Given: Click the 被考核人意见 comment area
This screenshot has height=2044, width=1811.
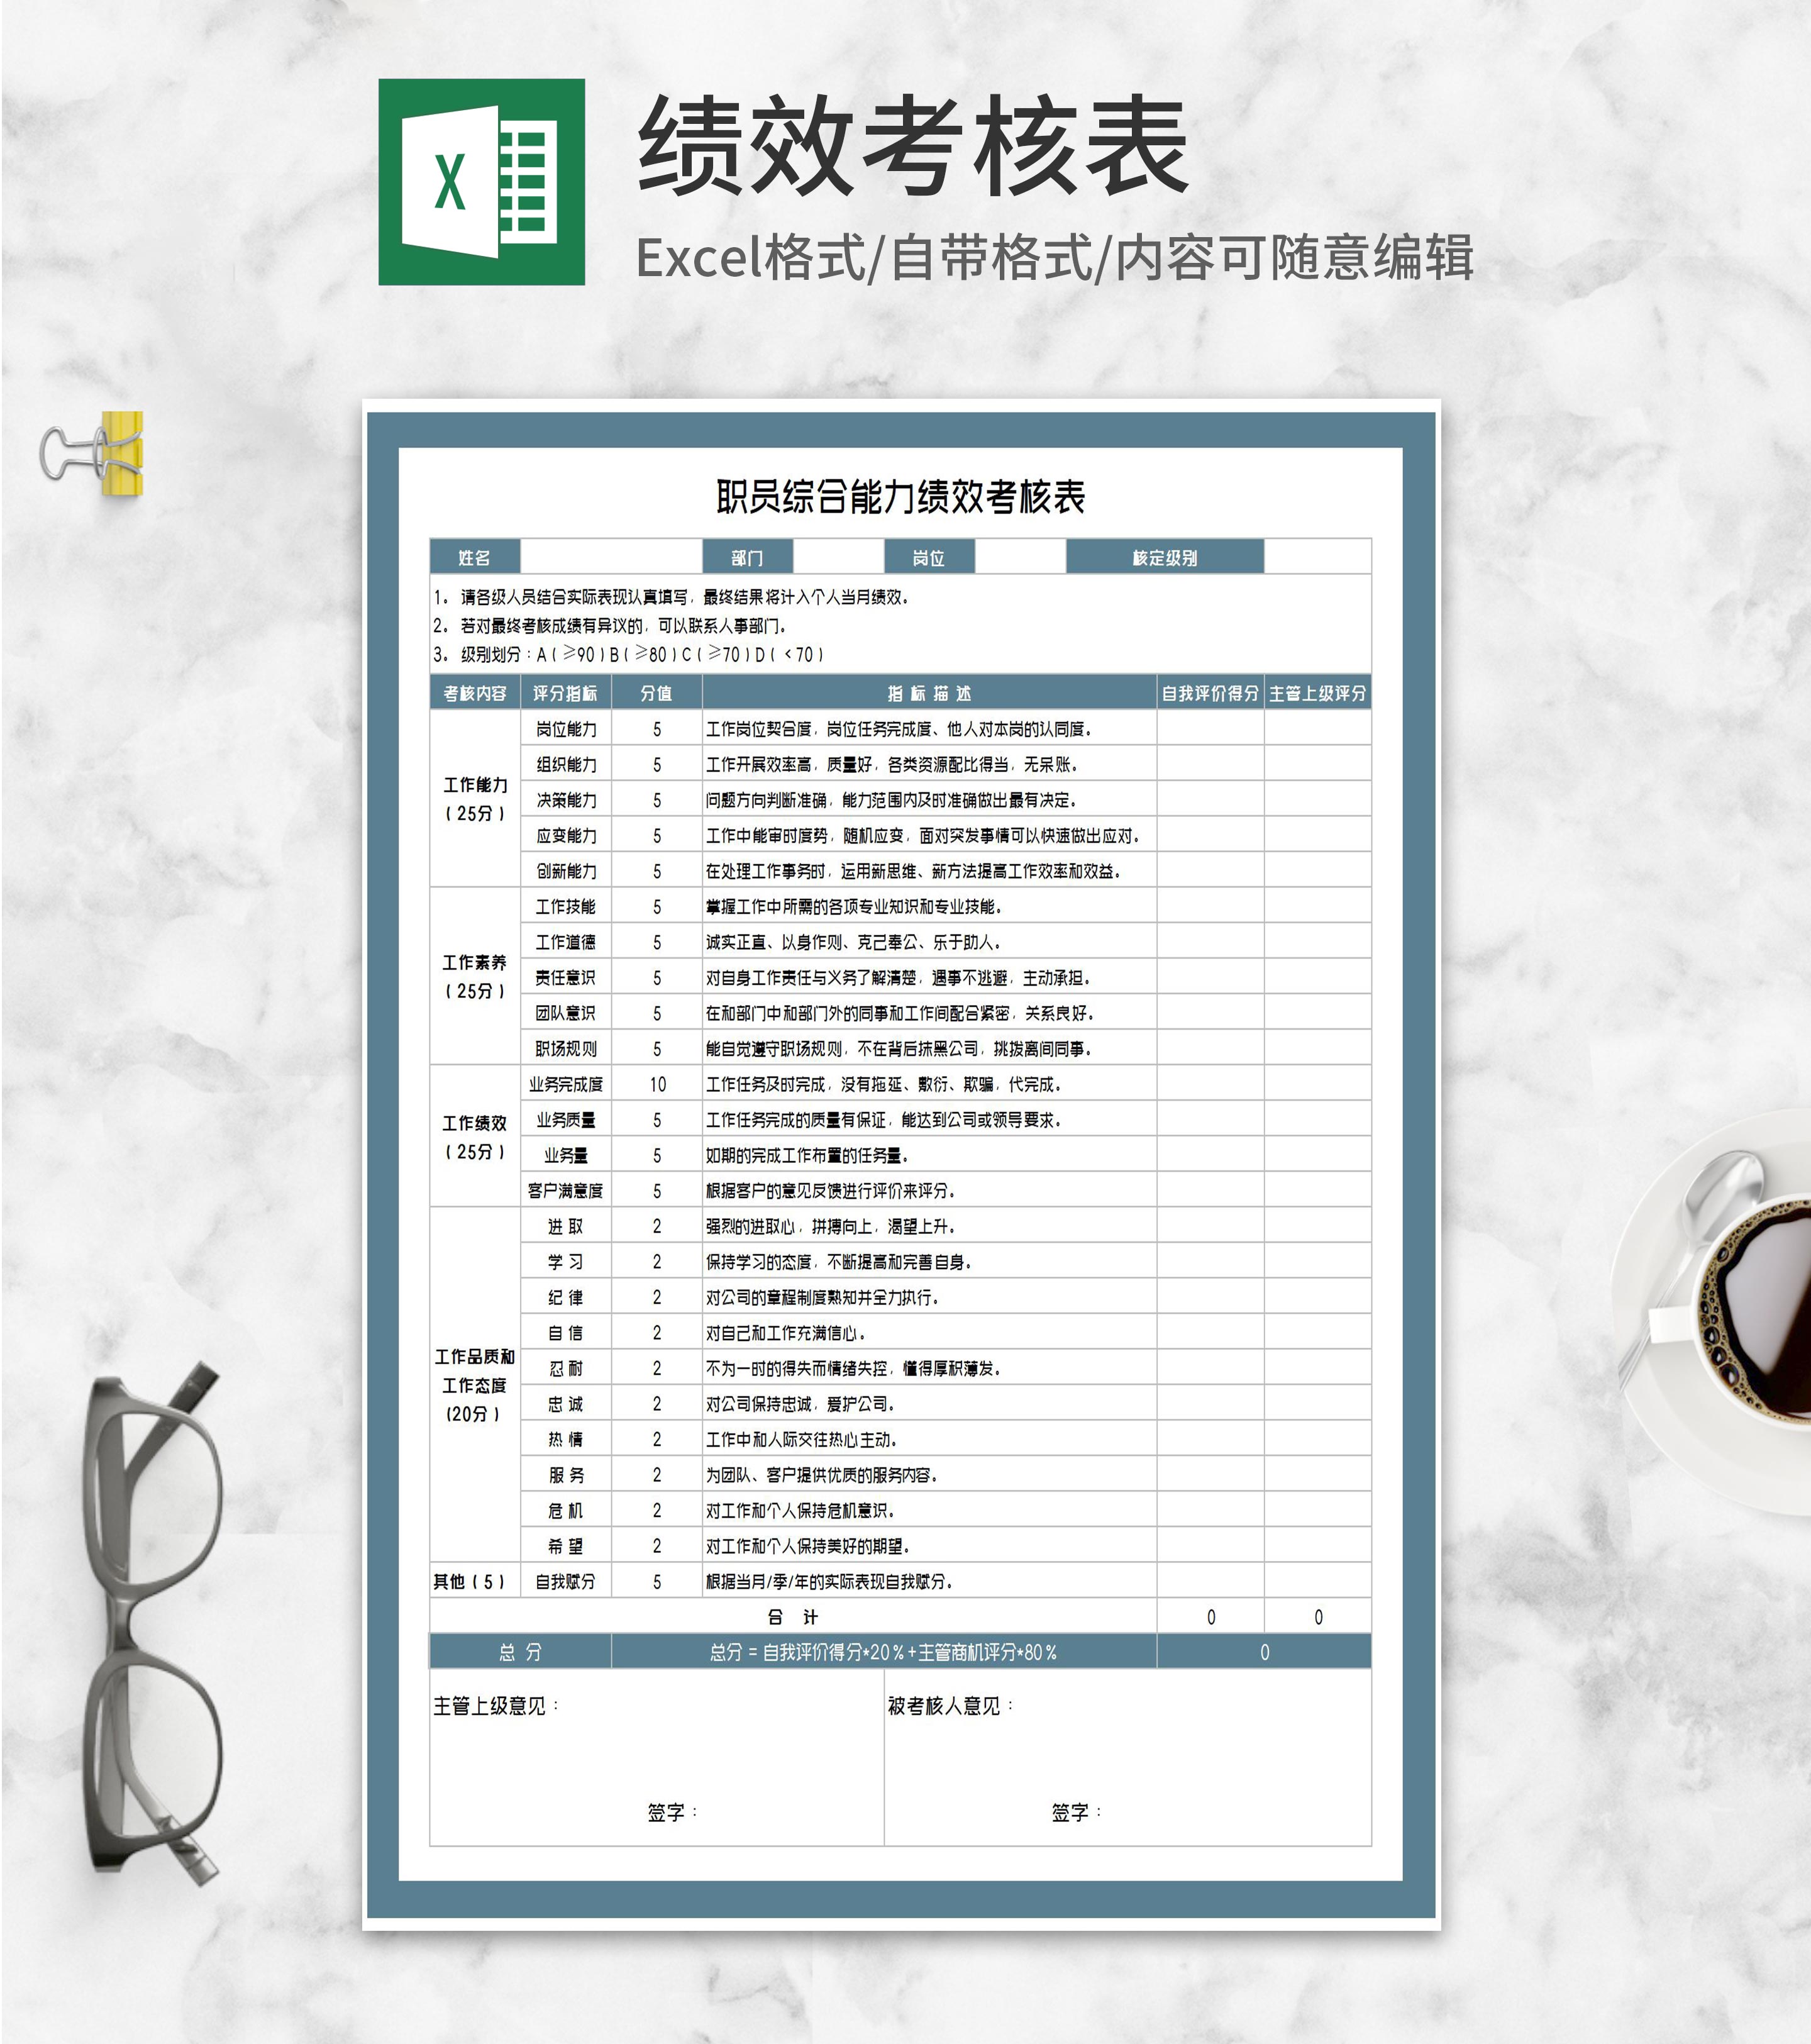Looking at the screenshot, I should pyautogui.click(x=1127, y=1756).
